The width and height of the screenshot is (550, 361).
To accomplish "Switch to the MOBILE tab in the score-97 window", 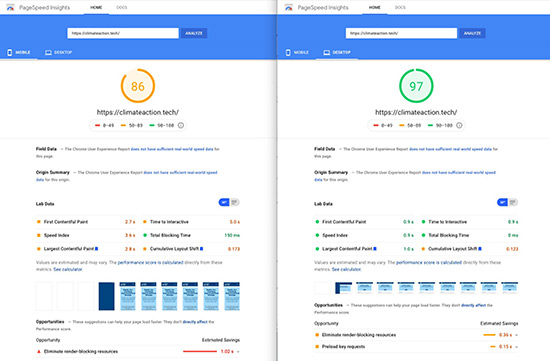I will [297, 52].
